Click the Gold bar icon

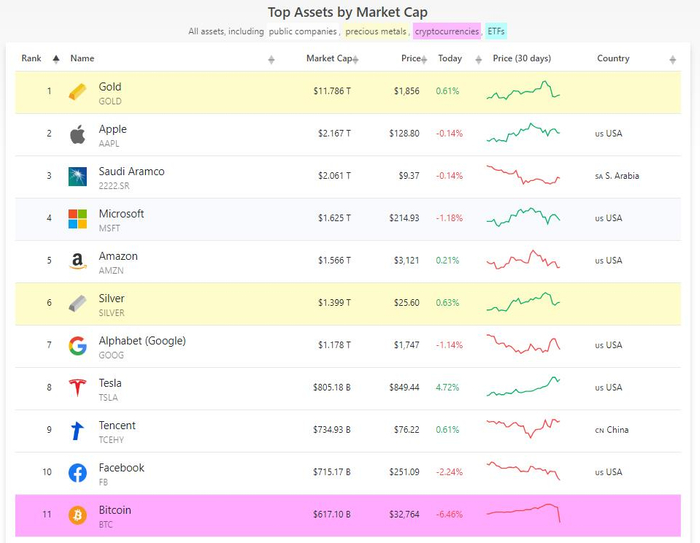pyautogui.click(x=77, y=93)
